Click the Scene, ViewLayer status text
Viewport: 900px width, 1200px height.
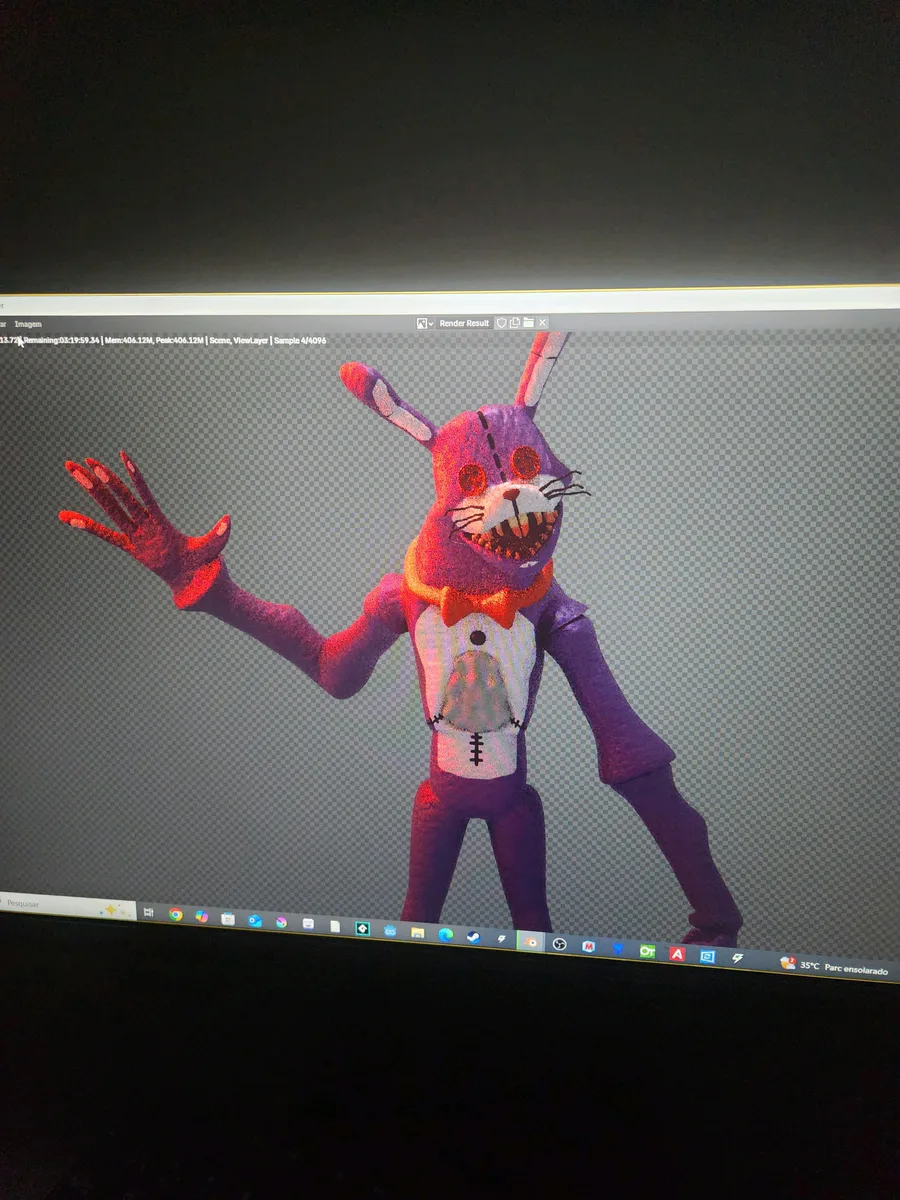(x=239, y=341)
